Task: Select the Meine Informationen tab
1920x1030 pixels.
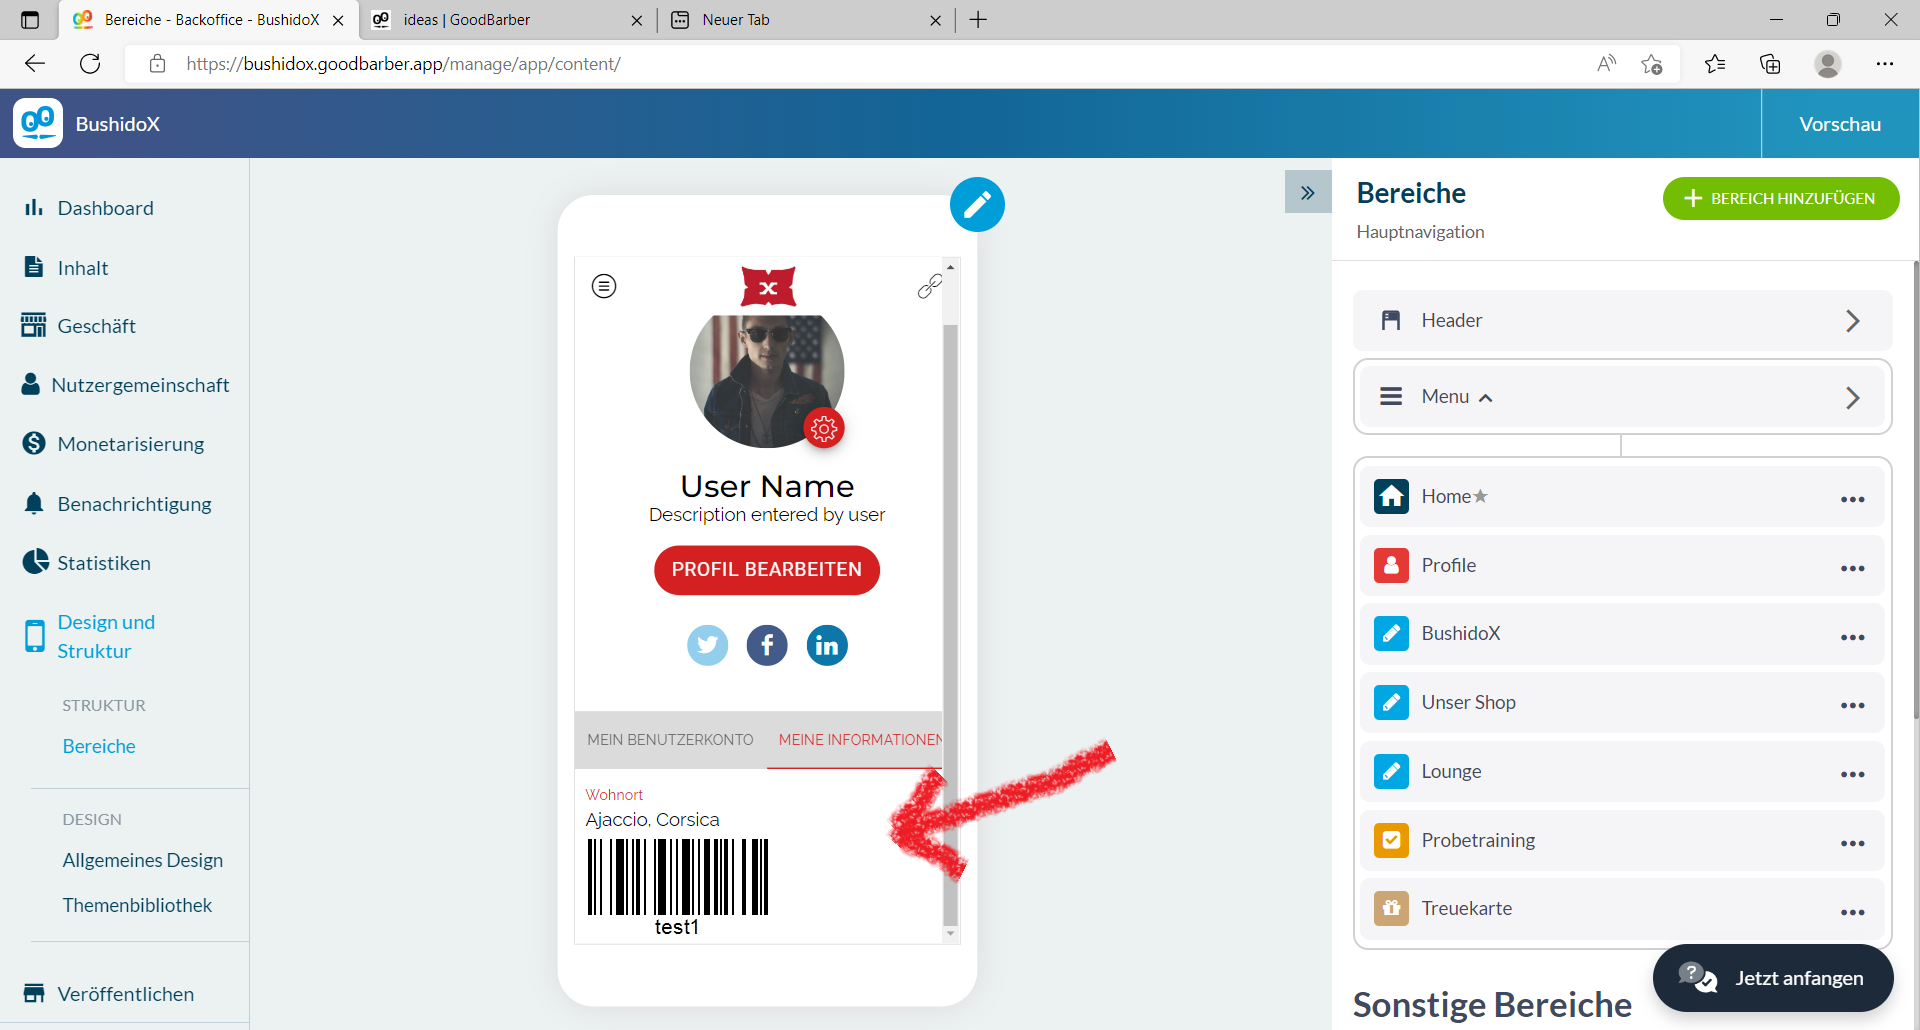Action: (x=855, y=740)
